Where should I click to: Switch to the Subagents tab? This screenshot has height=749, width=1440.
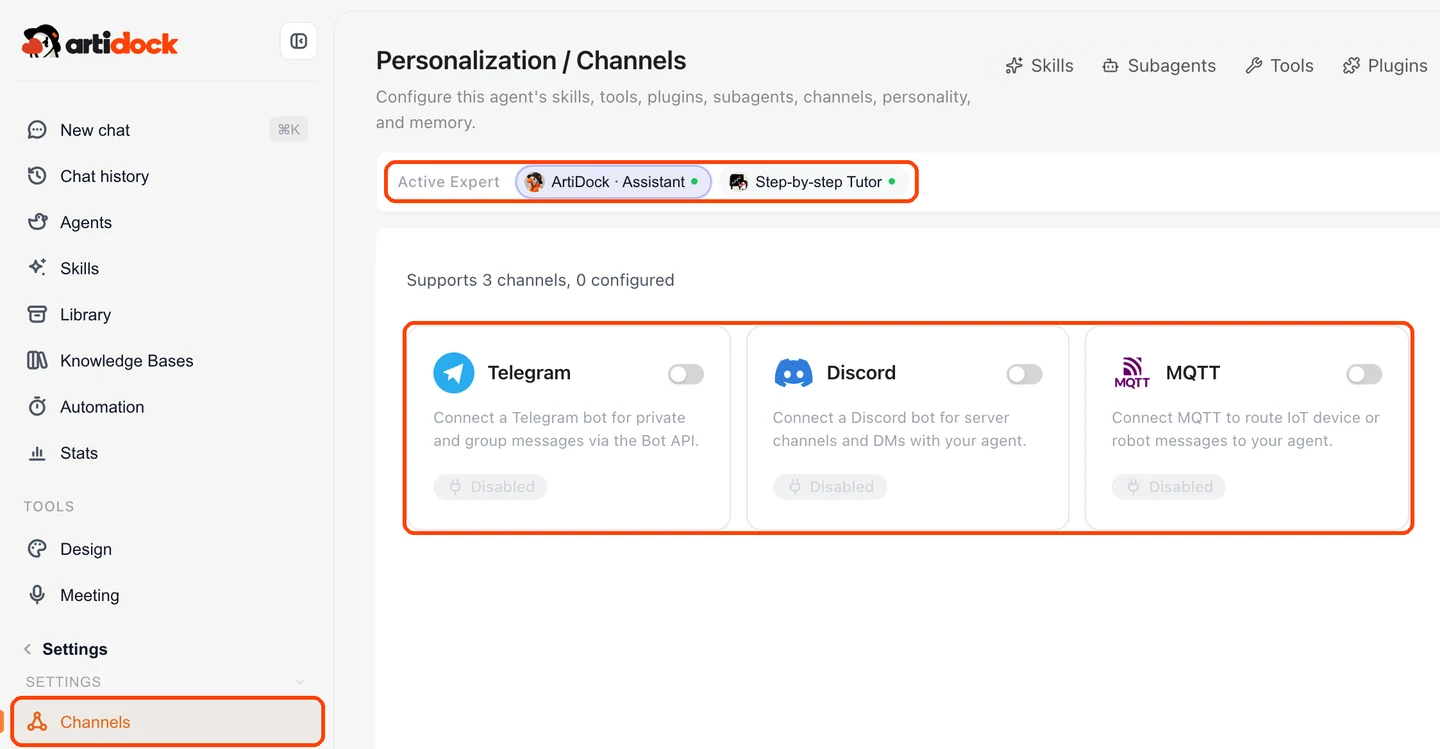point(1158,66)
